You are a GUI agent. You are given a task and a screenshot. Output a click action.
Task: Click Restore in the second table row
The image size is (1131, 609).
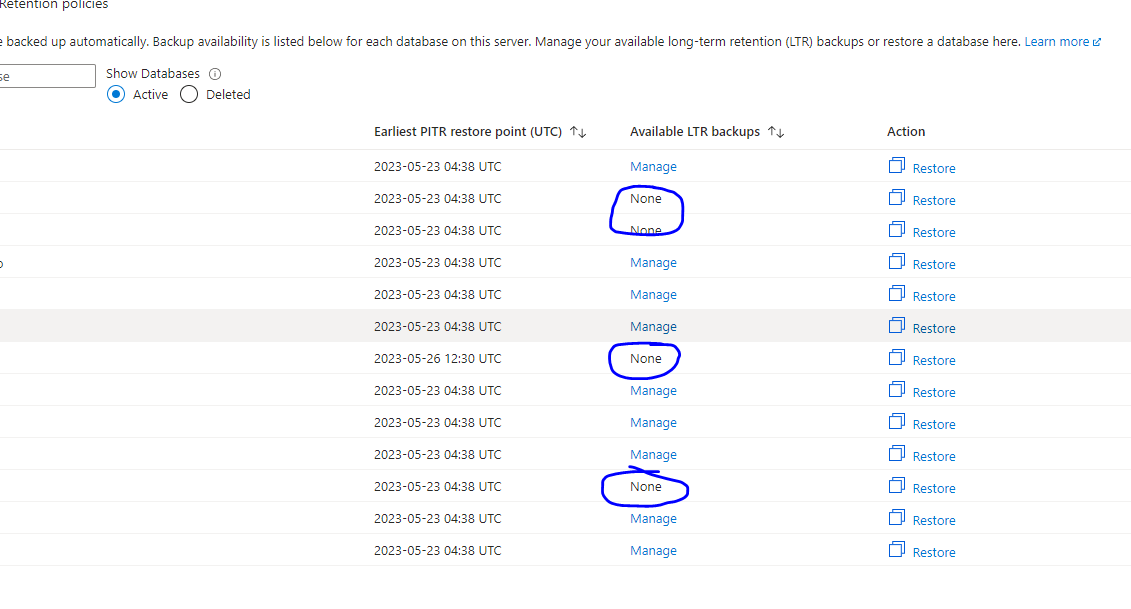click(x=933, y=200)
